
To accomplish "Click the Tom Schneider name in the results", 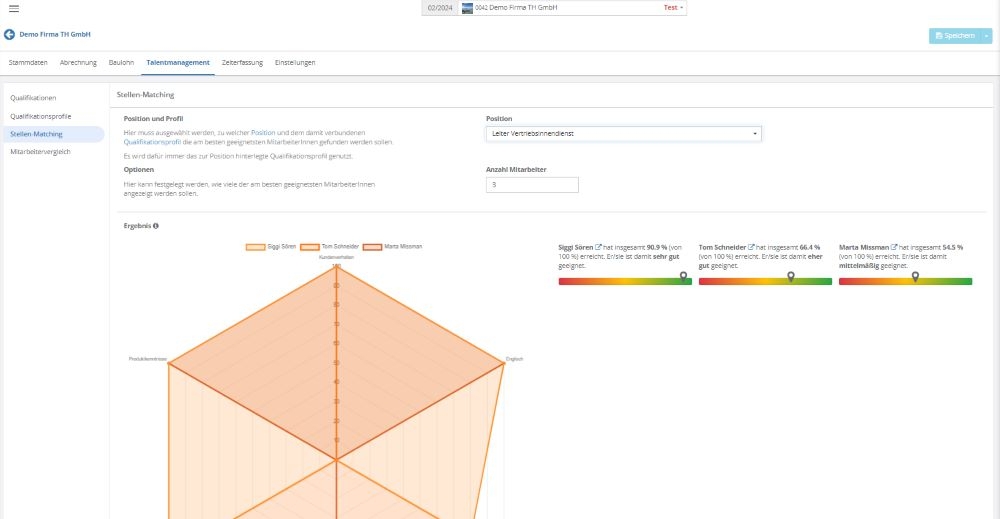I will tap(722, 247).
